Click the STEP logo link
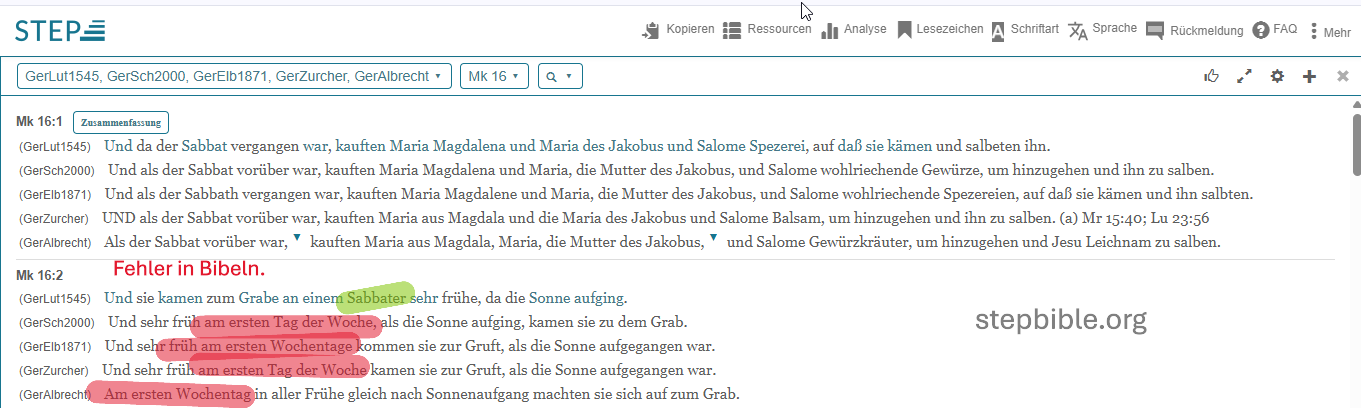This screenshot has width=1361, height=408. pyautogui.click(x=60, y=31)
